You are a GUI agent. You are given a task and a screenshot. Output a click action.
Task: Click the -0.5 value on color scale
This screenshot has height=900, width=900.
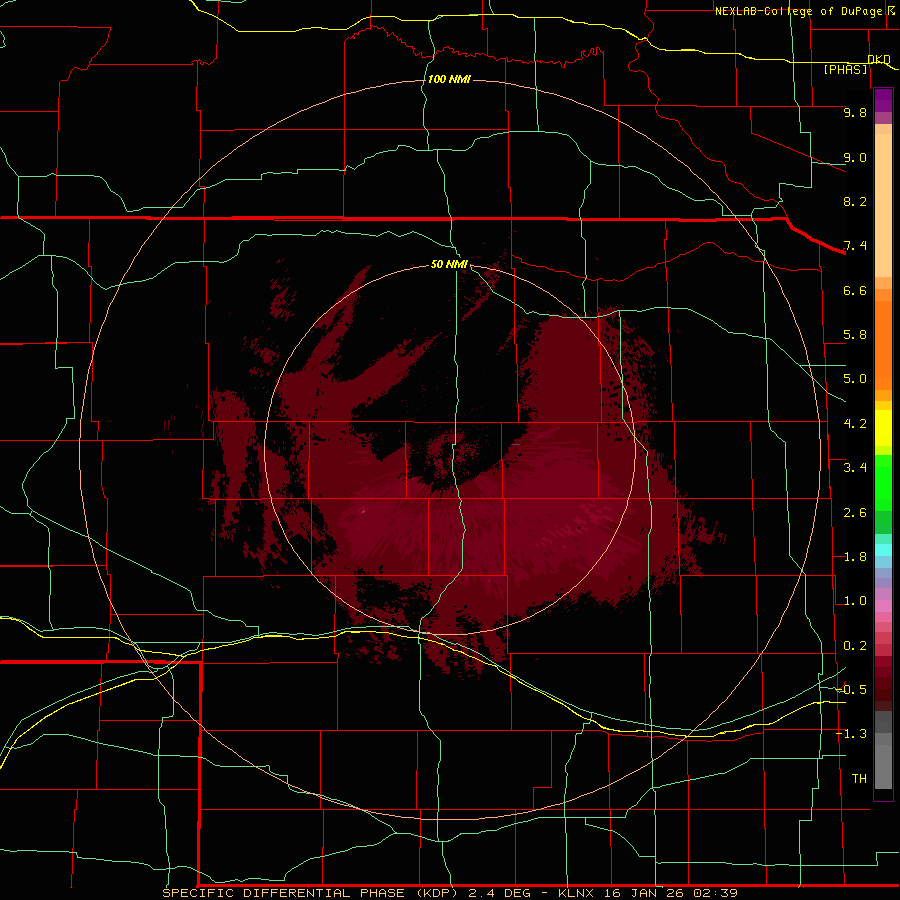[852, 690]
